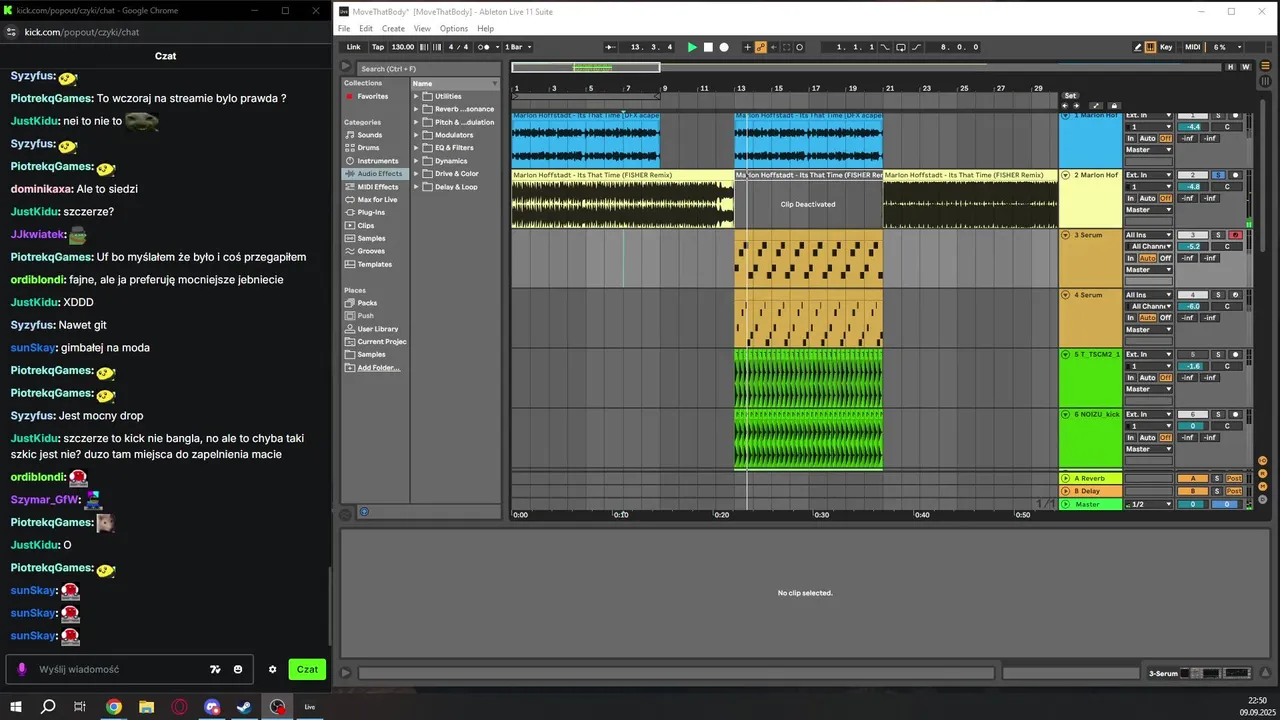This screenshot has width=1280, height=720.
Task: Expand the Delay & Loop folder
Action: (x=417, y=187)
